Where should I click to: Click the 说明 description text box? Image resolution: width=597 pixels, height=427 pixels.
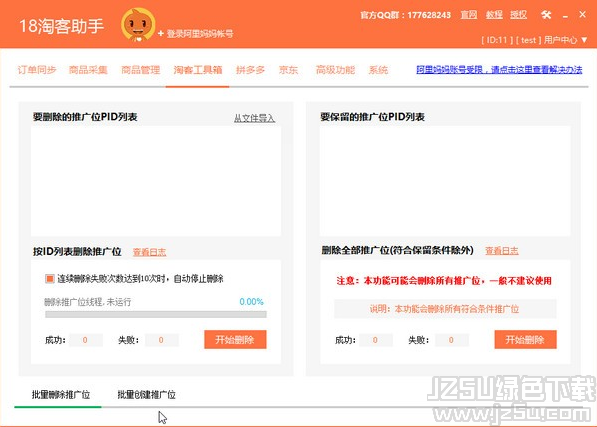[445, 309]
